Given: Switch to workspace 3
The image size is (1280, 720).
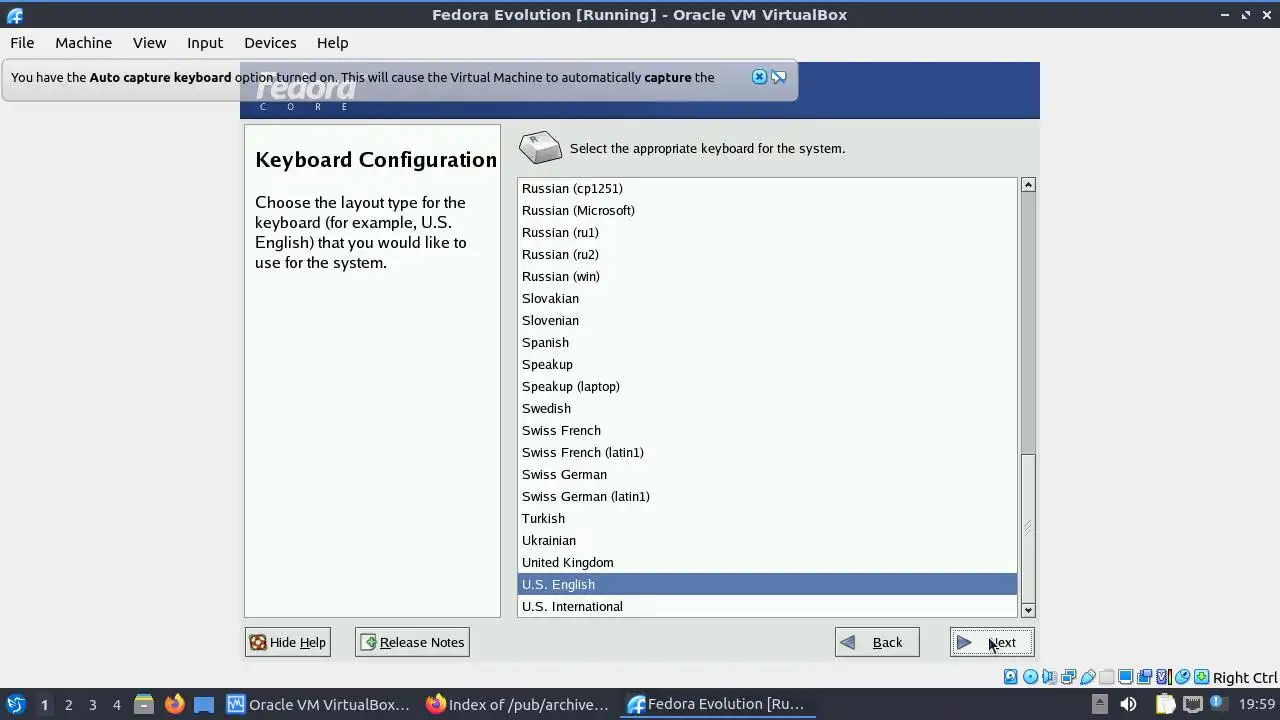Looking at the screenshot, I should tap(92, 704).
